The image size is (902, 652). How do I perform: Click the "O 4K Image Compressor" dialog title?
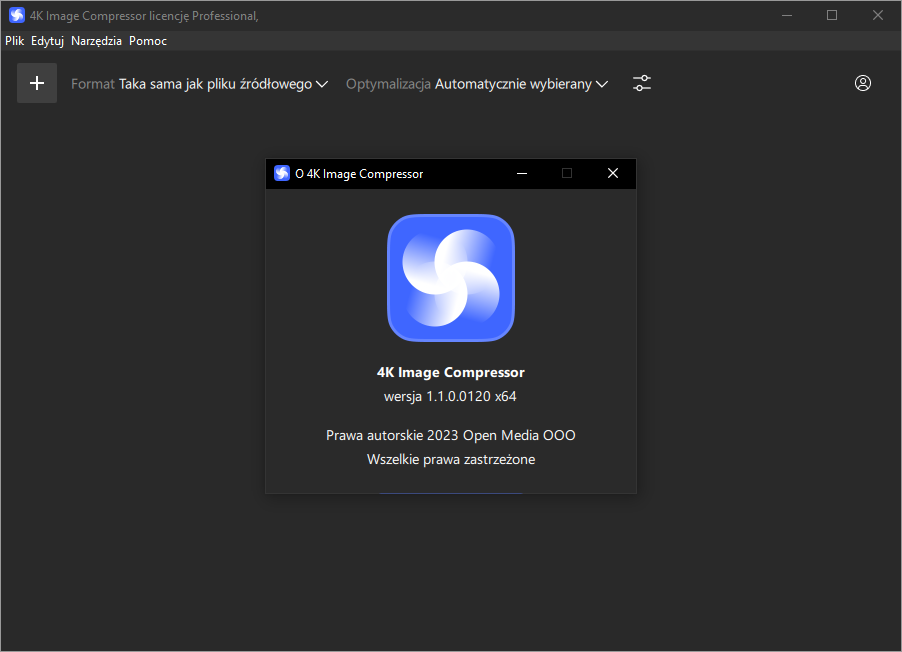tap(359, 174)
